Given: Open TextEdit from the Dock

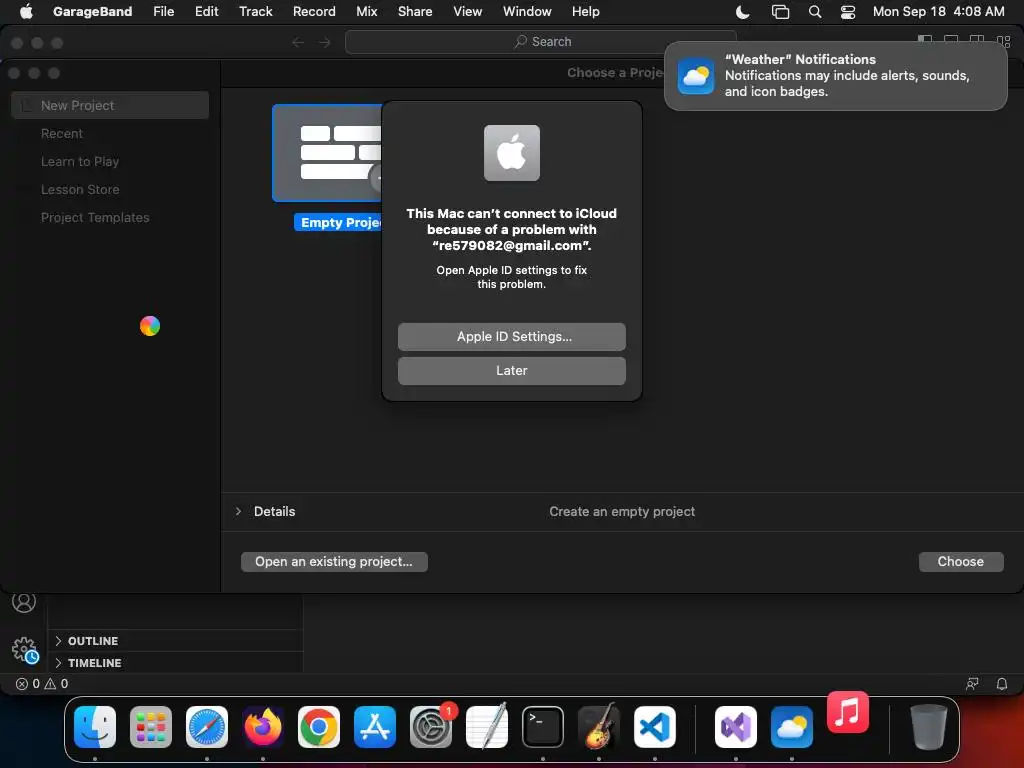Looking at the screenshot, I should (x=487, y=726).
